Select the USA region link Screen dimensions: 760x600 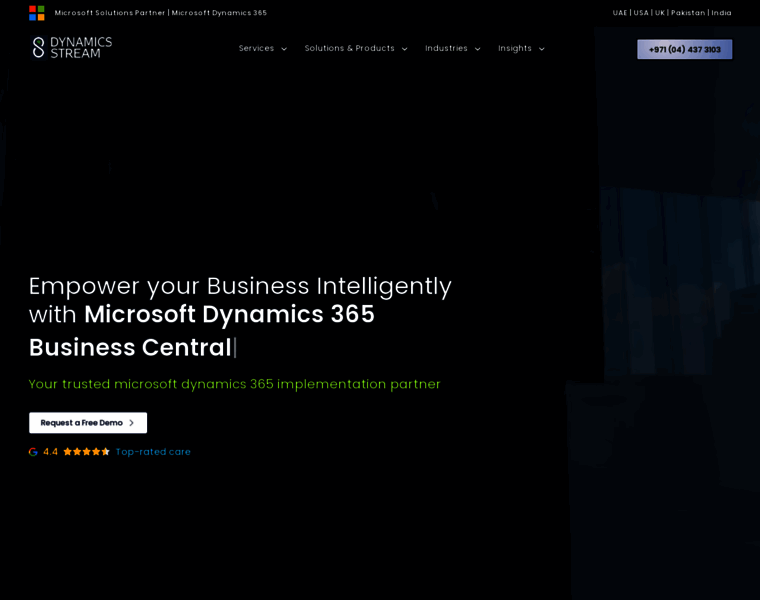(x=641, y=13)
